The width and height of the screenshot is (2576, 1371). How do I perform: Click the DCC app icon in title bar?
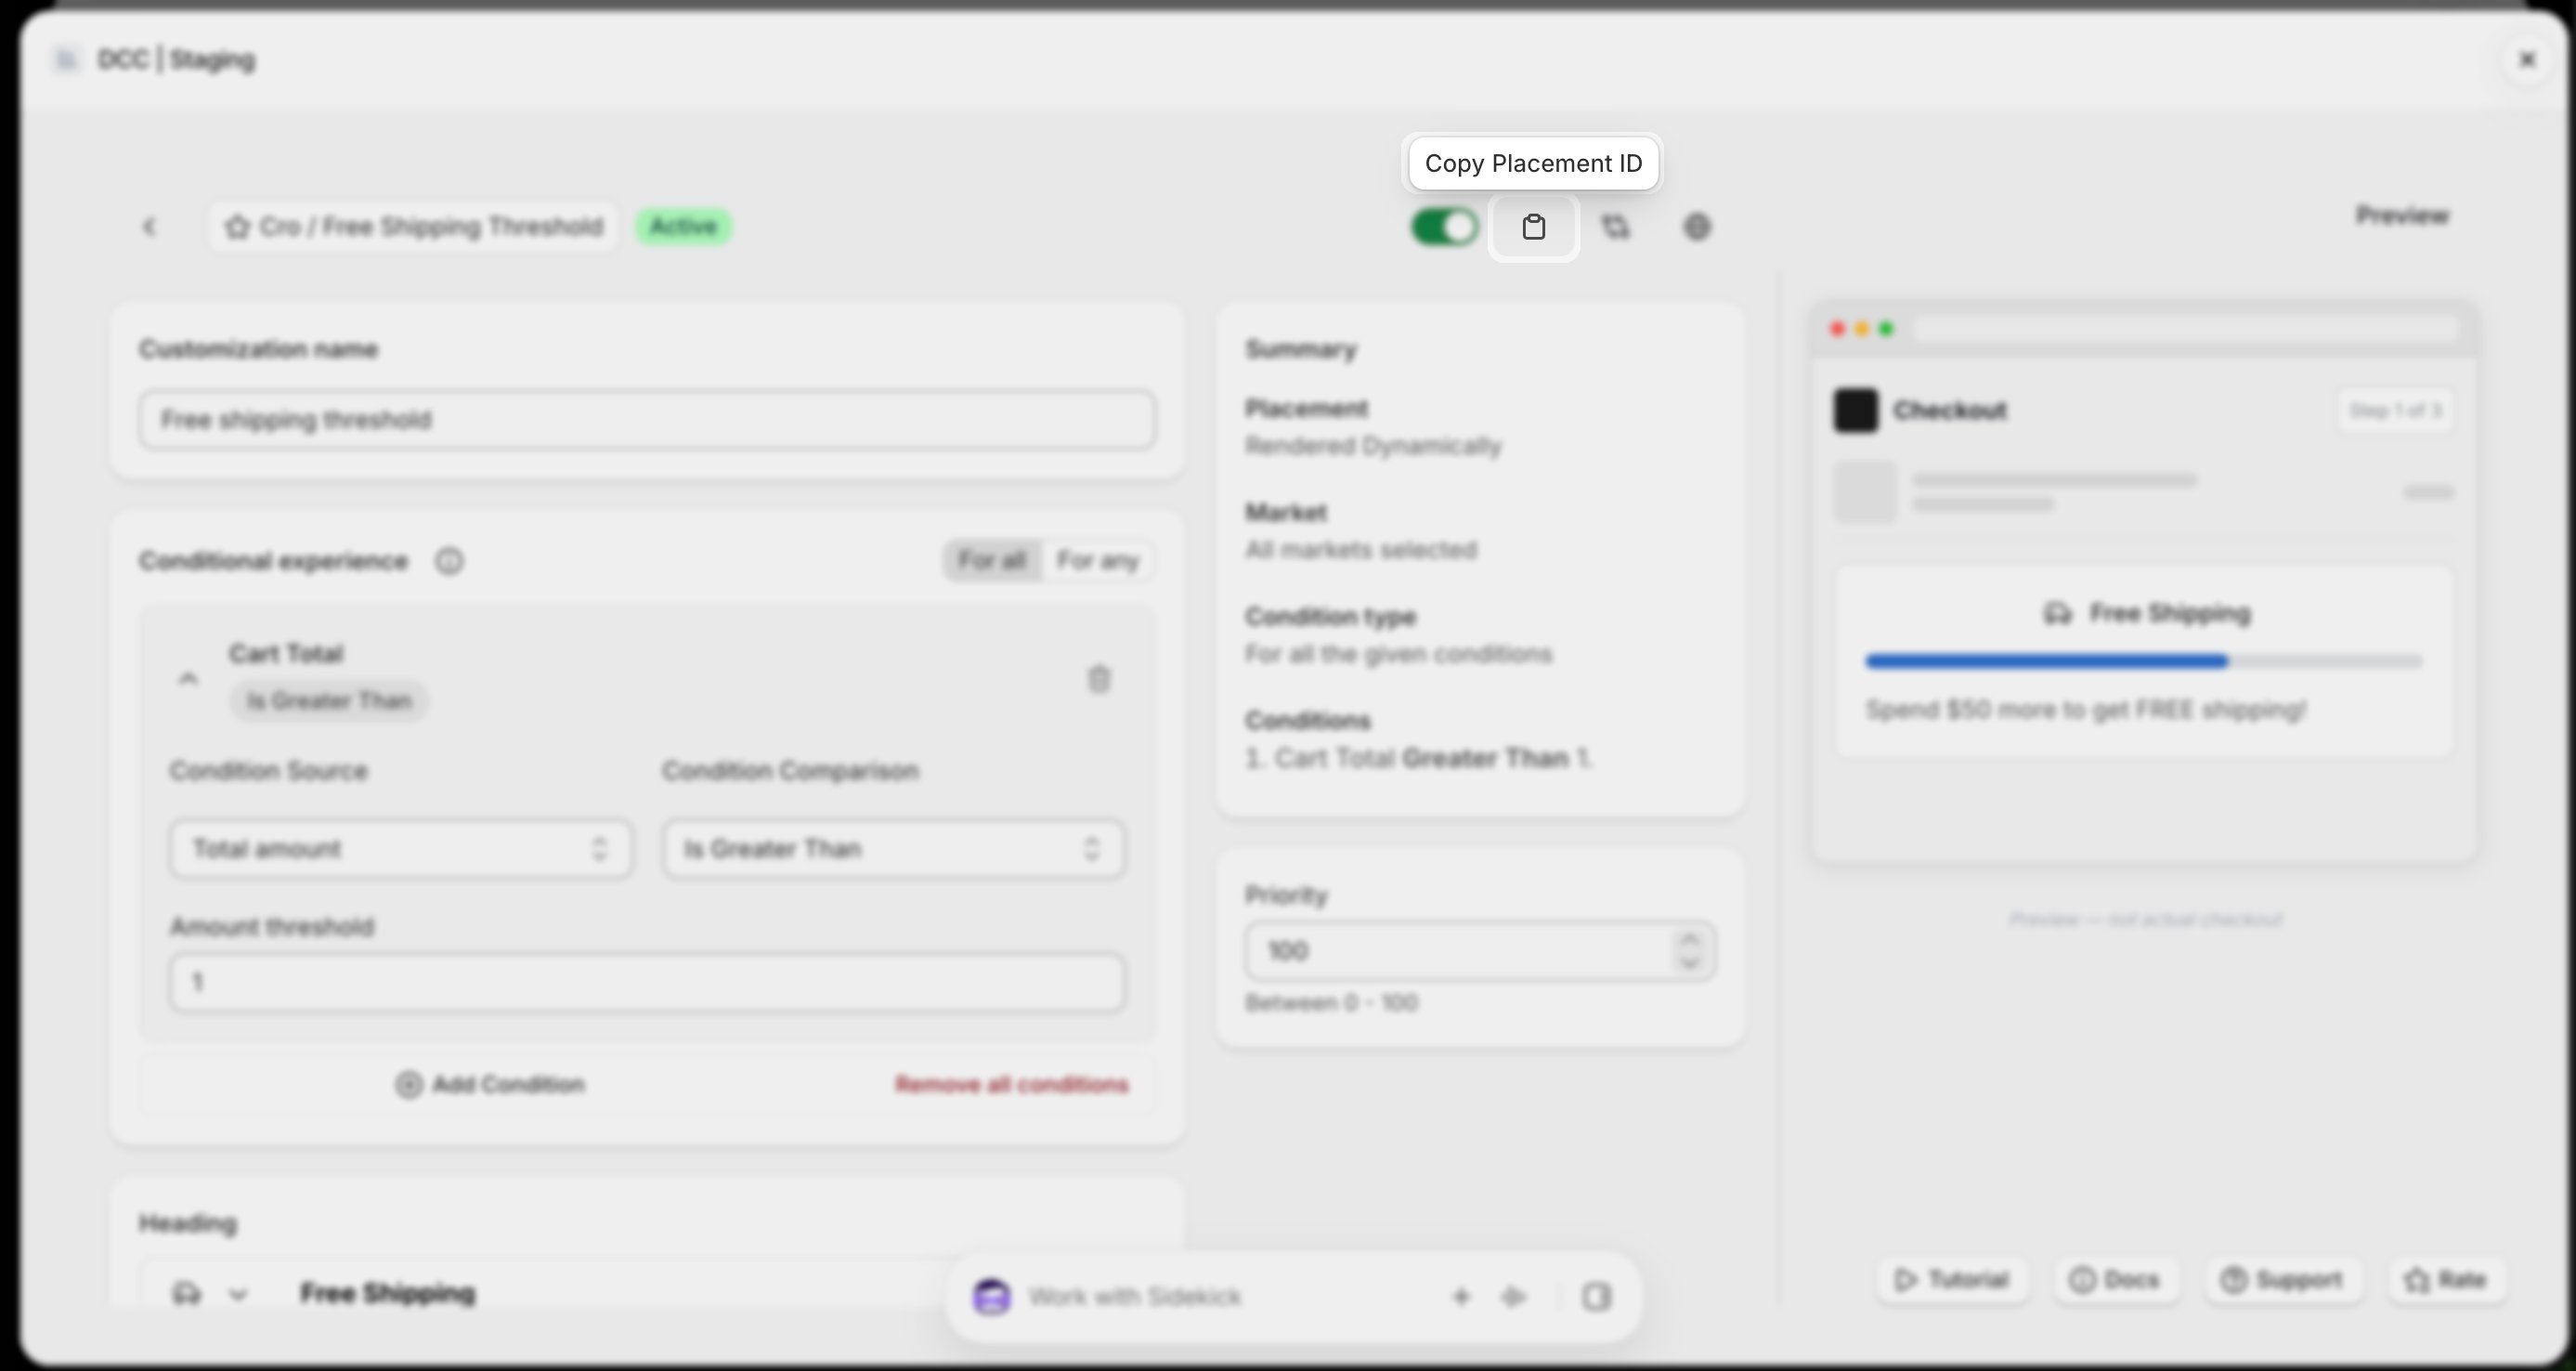click(66, 60)
